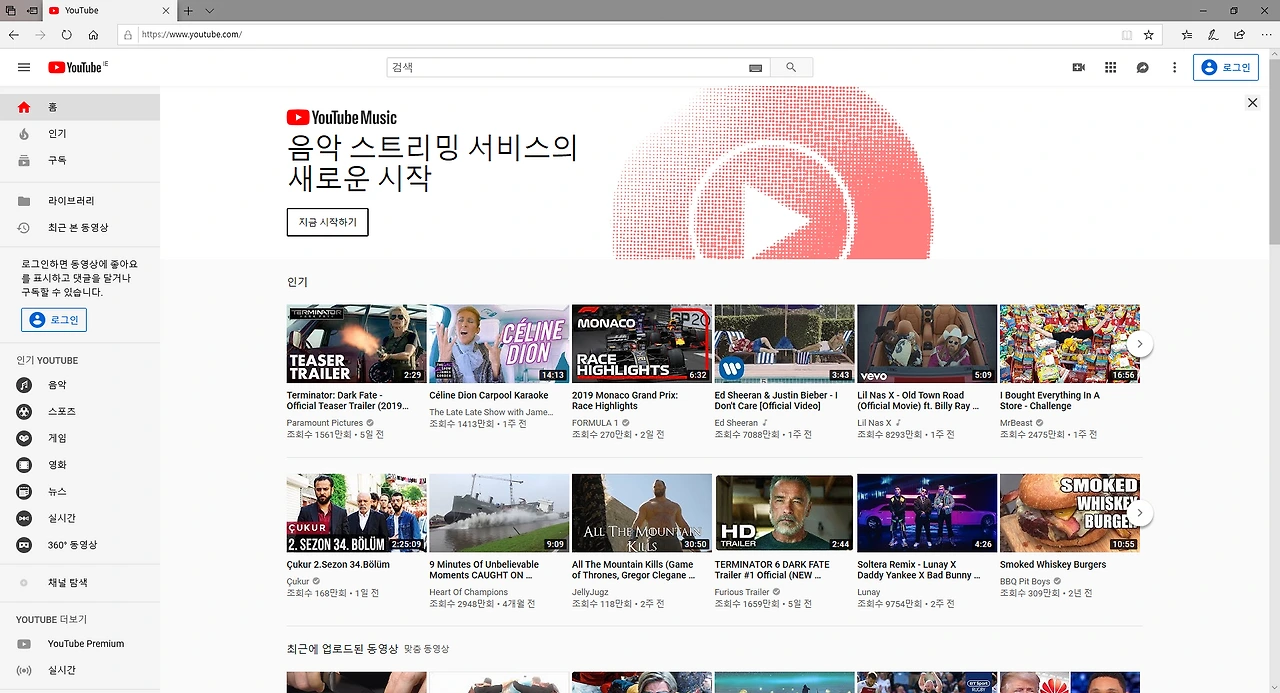Screen dimensions: 1280x693
Task: Select 구독 in the sidebar
Action: pos(80,160)
